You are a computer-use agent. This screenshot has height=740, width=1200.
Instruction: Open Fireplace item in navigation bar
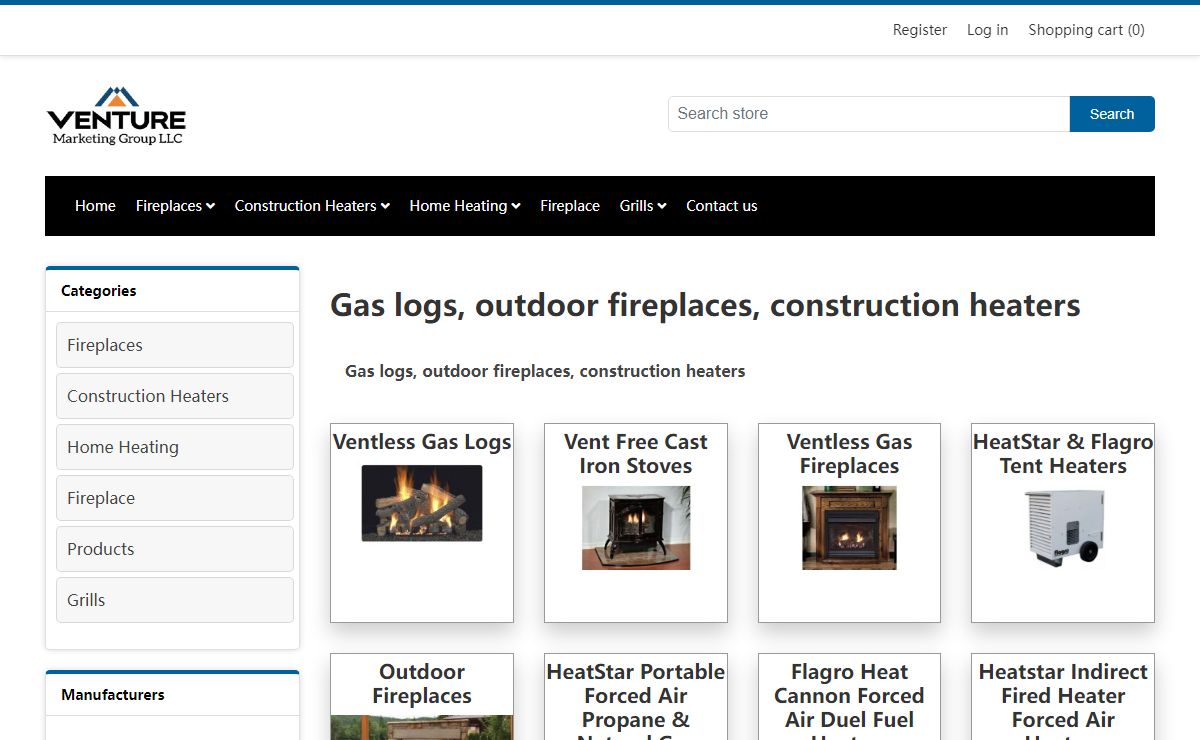(570, 206)
